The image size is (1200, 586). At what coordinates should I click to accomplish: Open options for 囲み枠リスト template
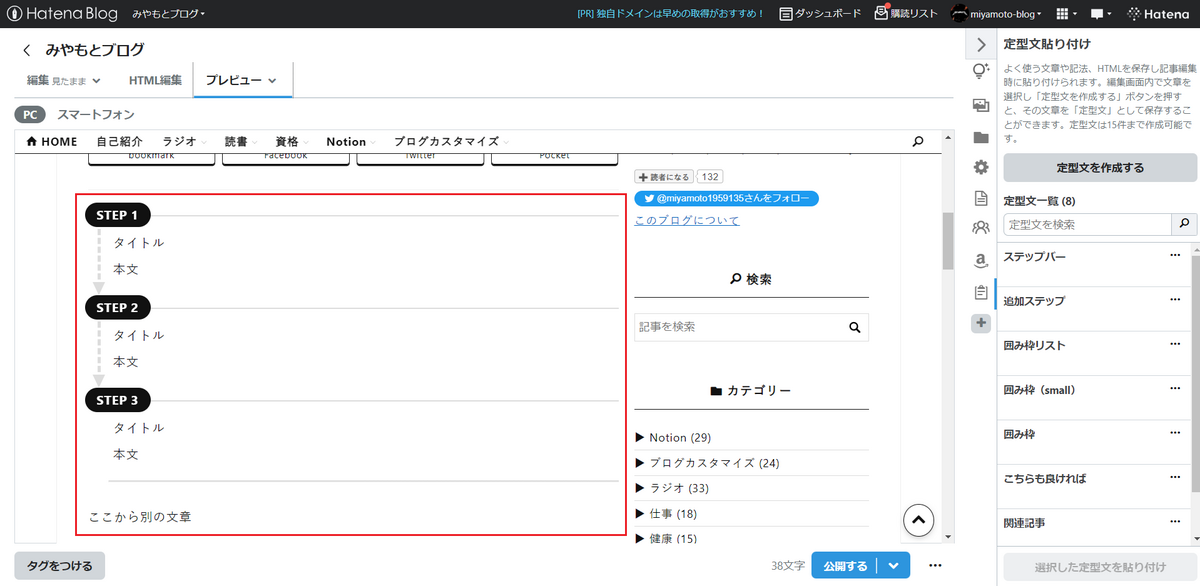1175,343
